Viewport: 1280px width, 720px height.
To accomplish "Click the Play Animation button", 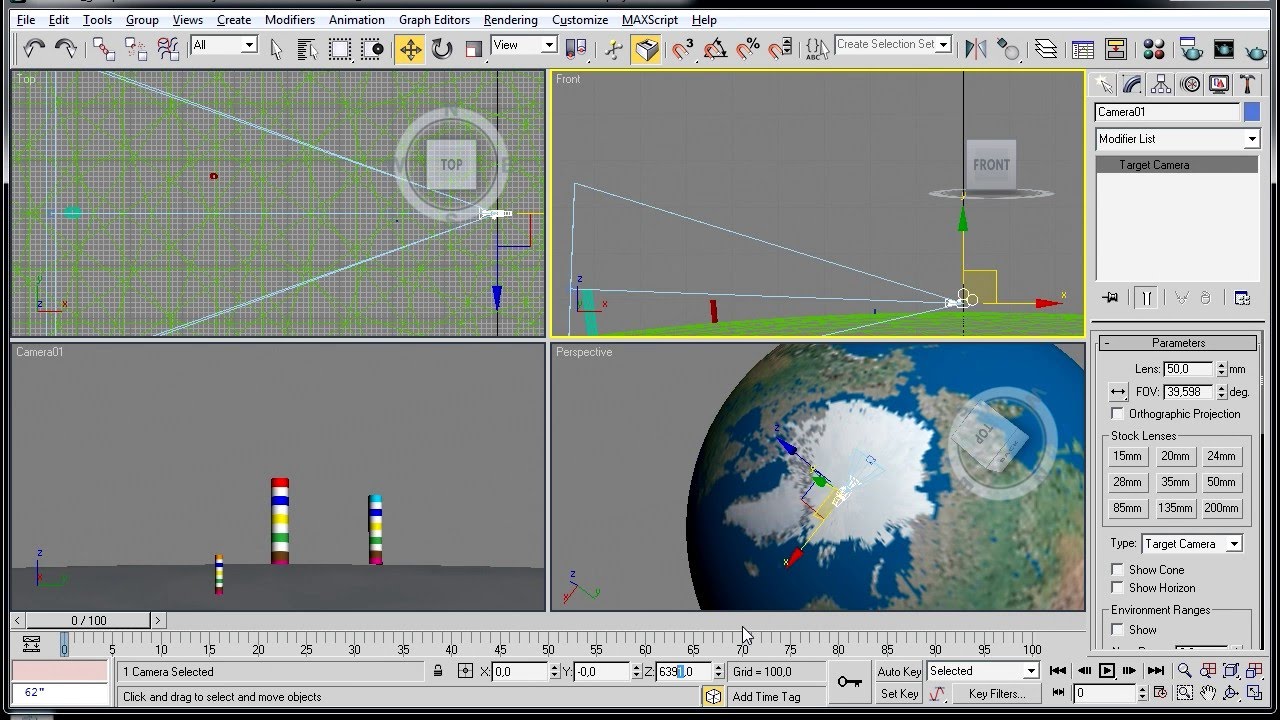I will (1107, 671).
